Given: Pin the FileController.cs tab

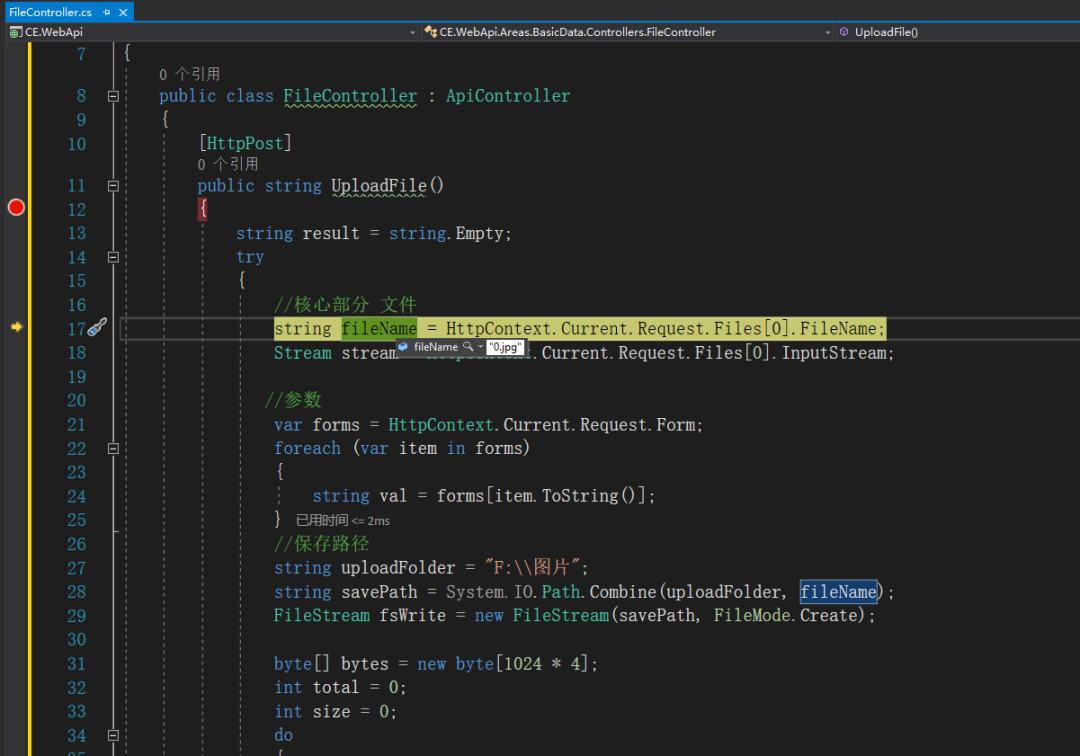Looking at the screenshot, I should pos(106,12).
